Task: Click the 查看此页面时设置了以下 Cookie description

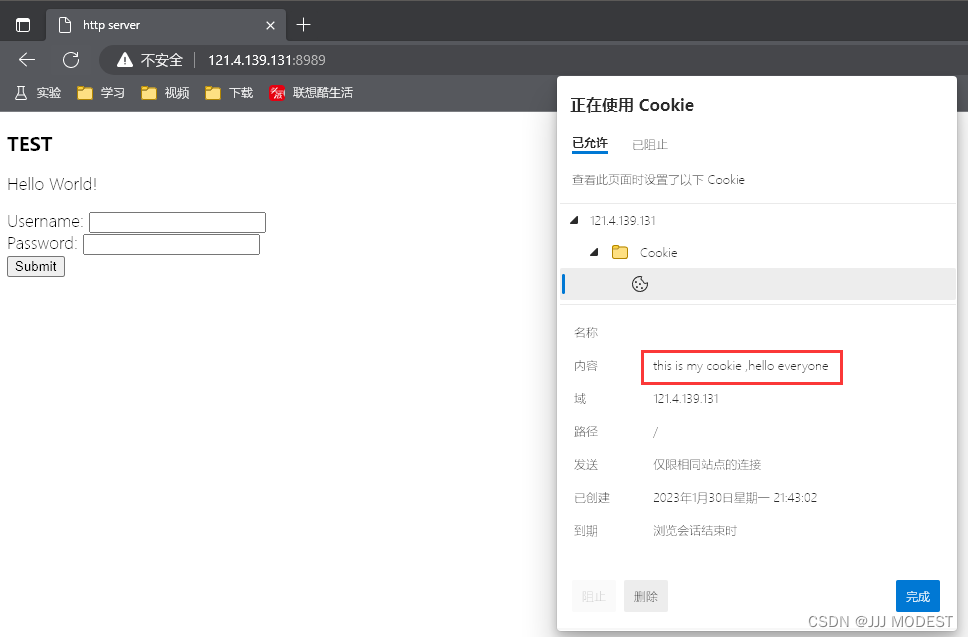Action: coord(658,180)
